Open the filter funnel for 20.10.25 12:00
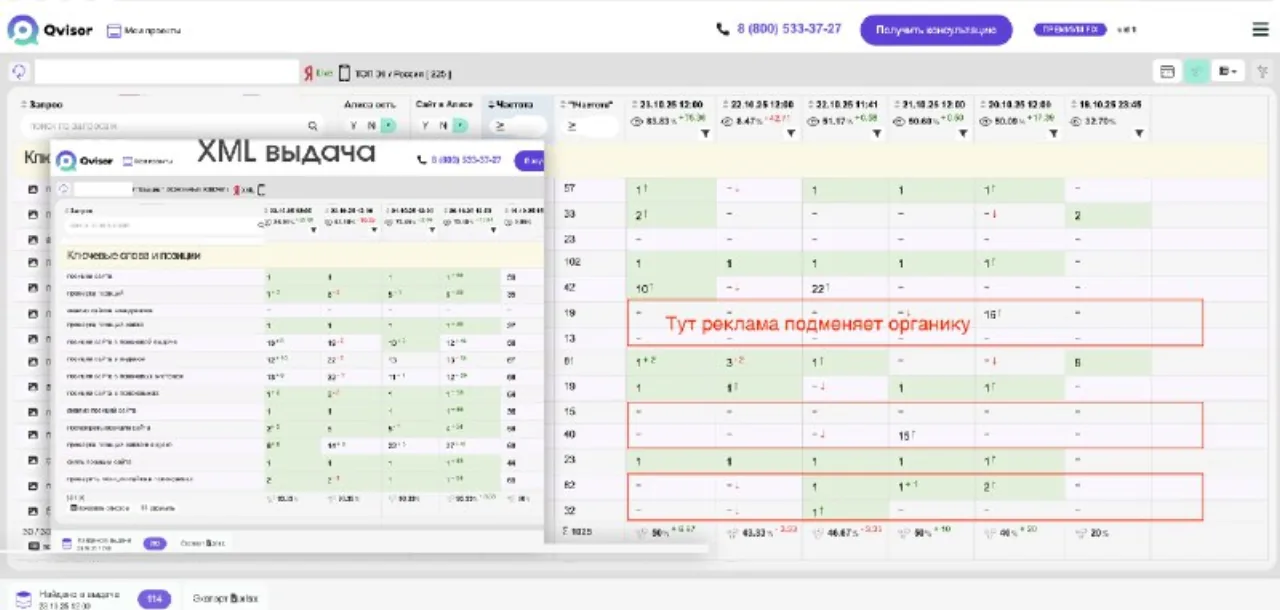 1053,133
